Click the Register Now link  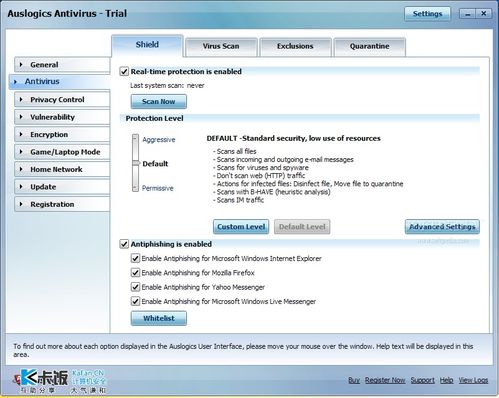point(385,380)
